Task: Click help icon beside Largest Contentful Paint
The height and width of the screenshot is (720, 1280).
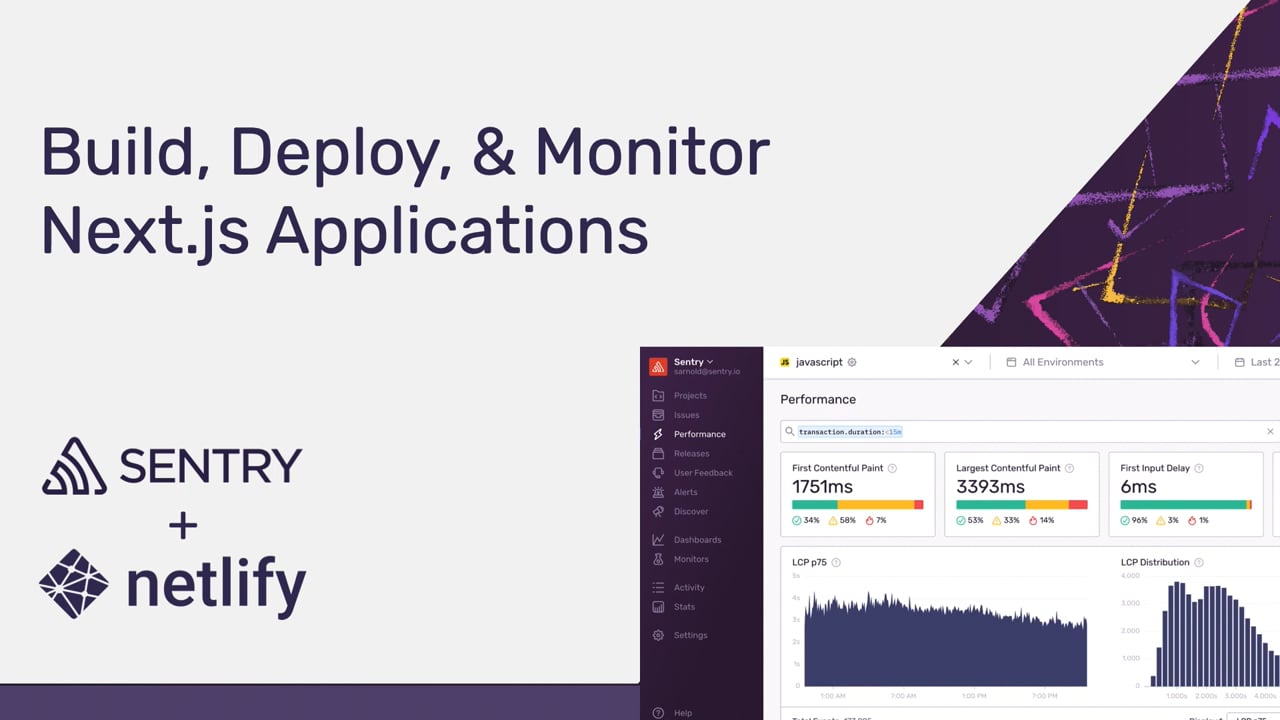Action: (1069, 468)
